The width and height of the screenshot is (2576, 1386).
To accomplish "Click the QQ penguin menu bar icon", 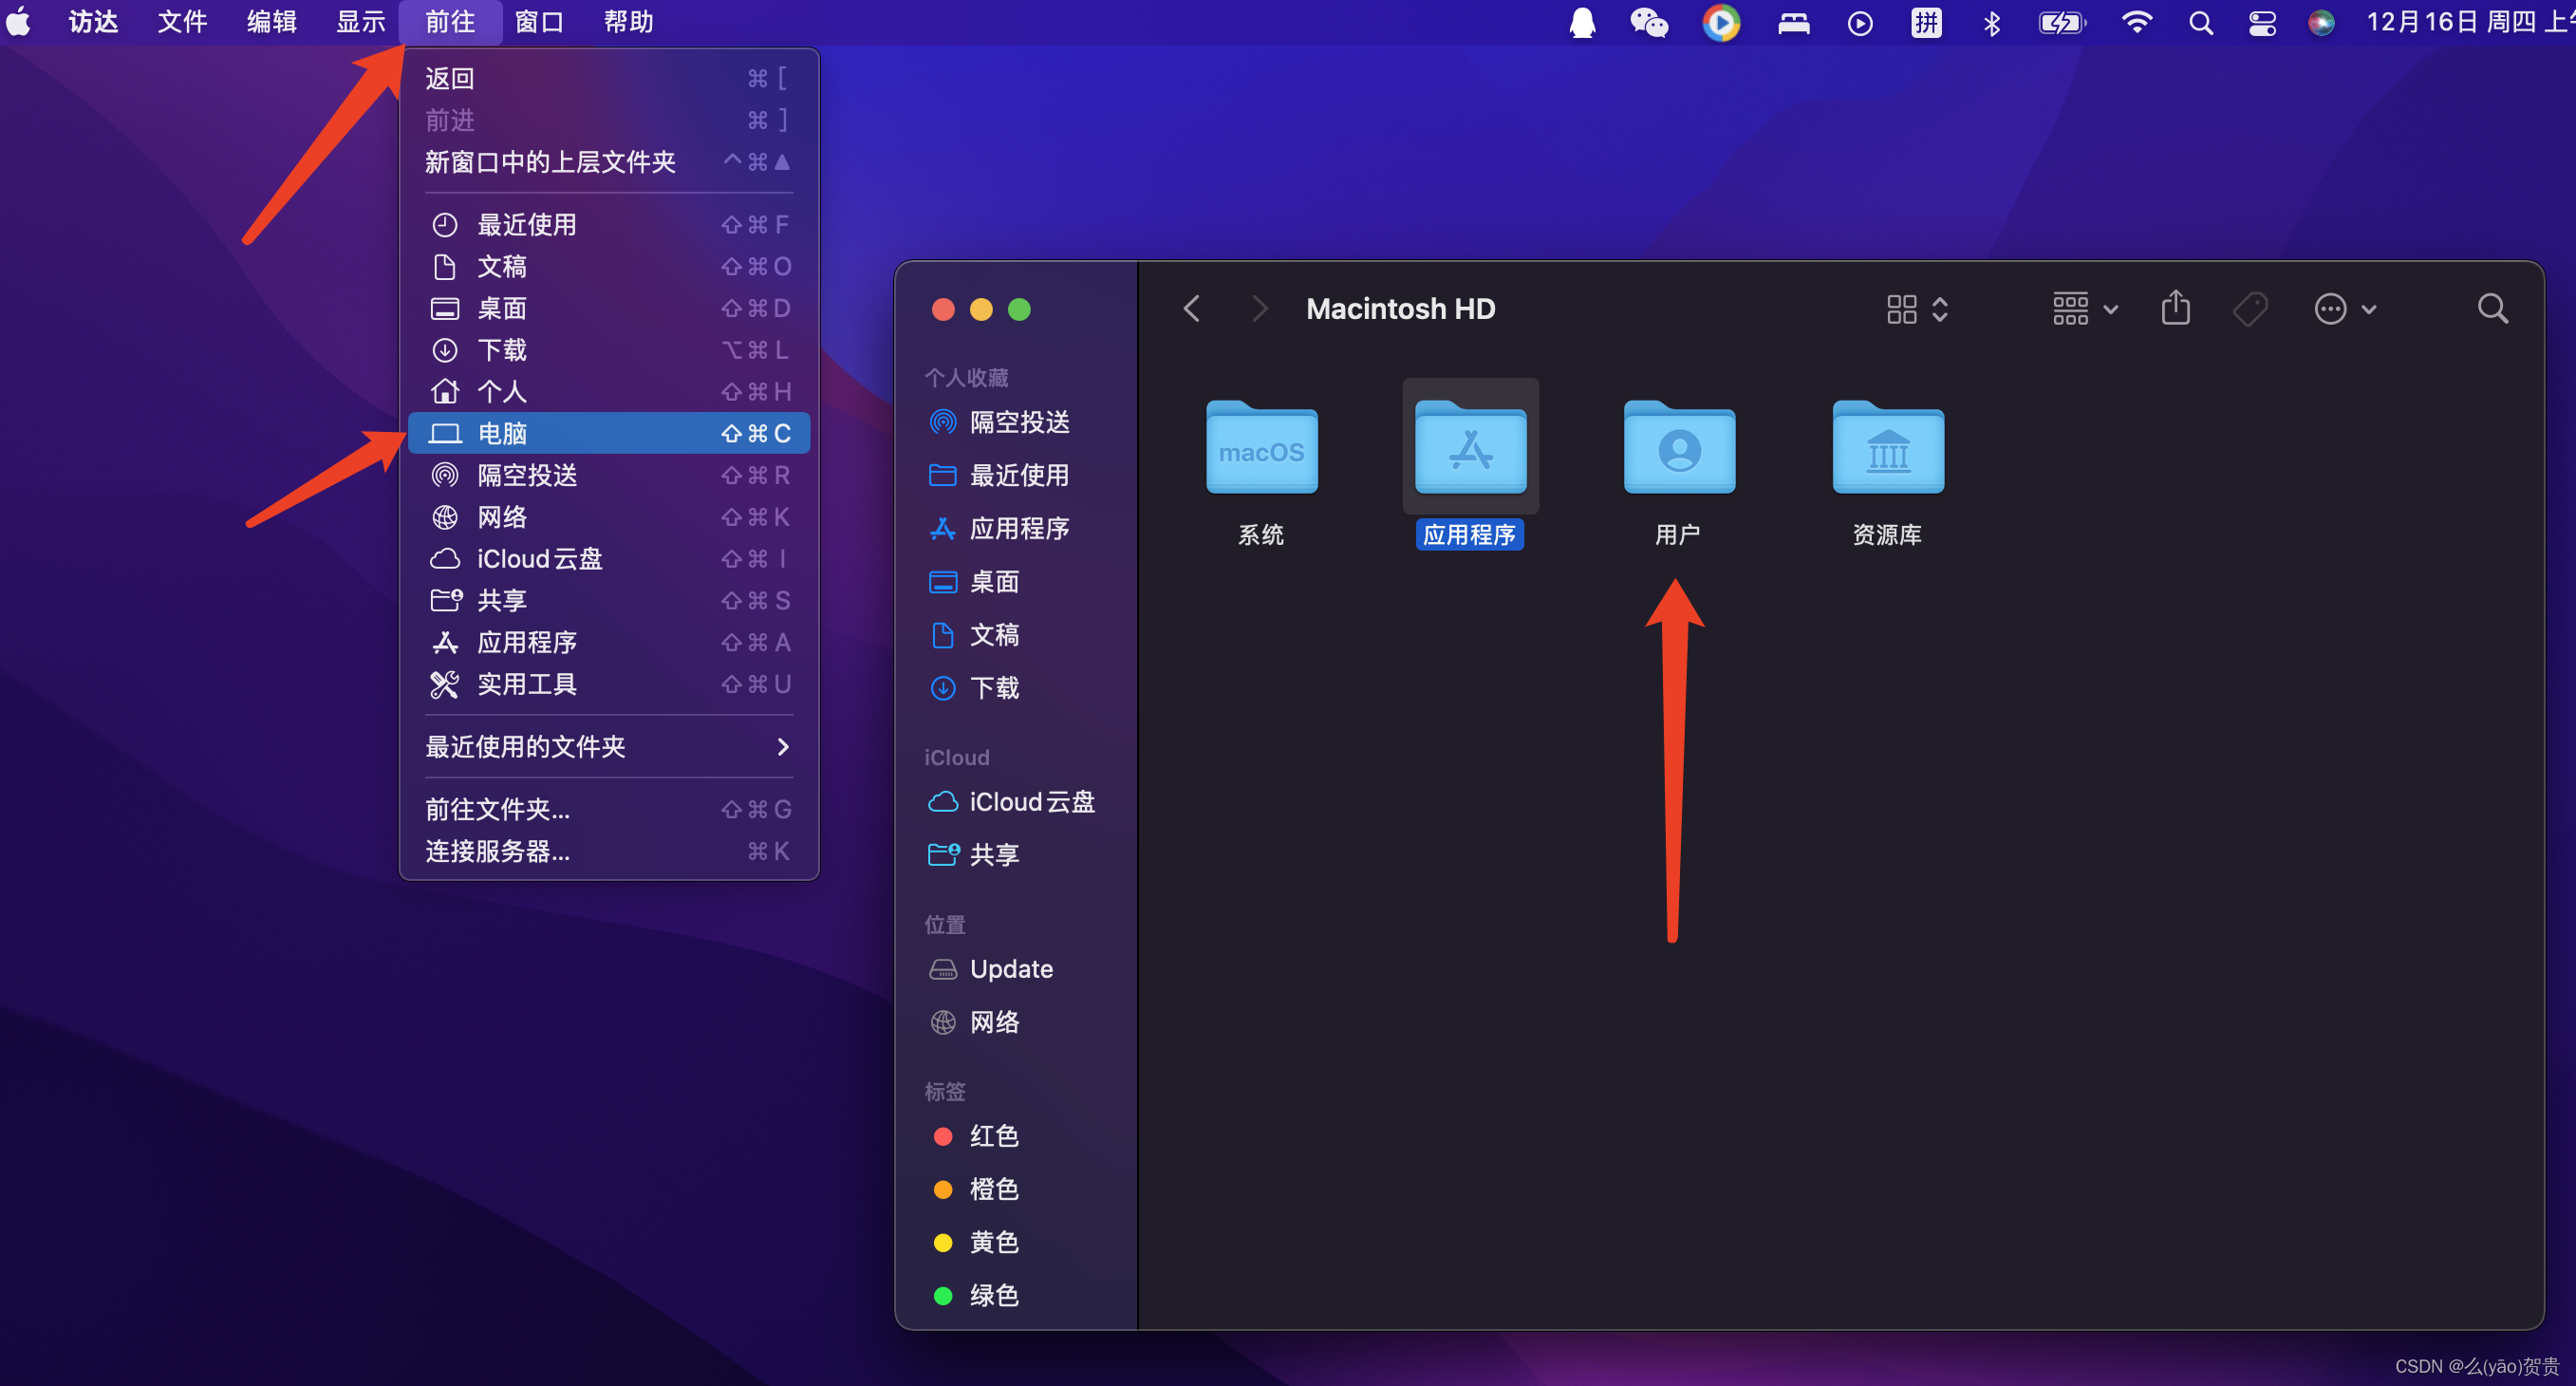I will point(1582,22).
